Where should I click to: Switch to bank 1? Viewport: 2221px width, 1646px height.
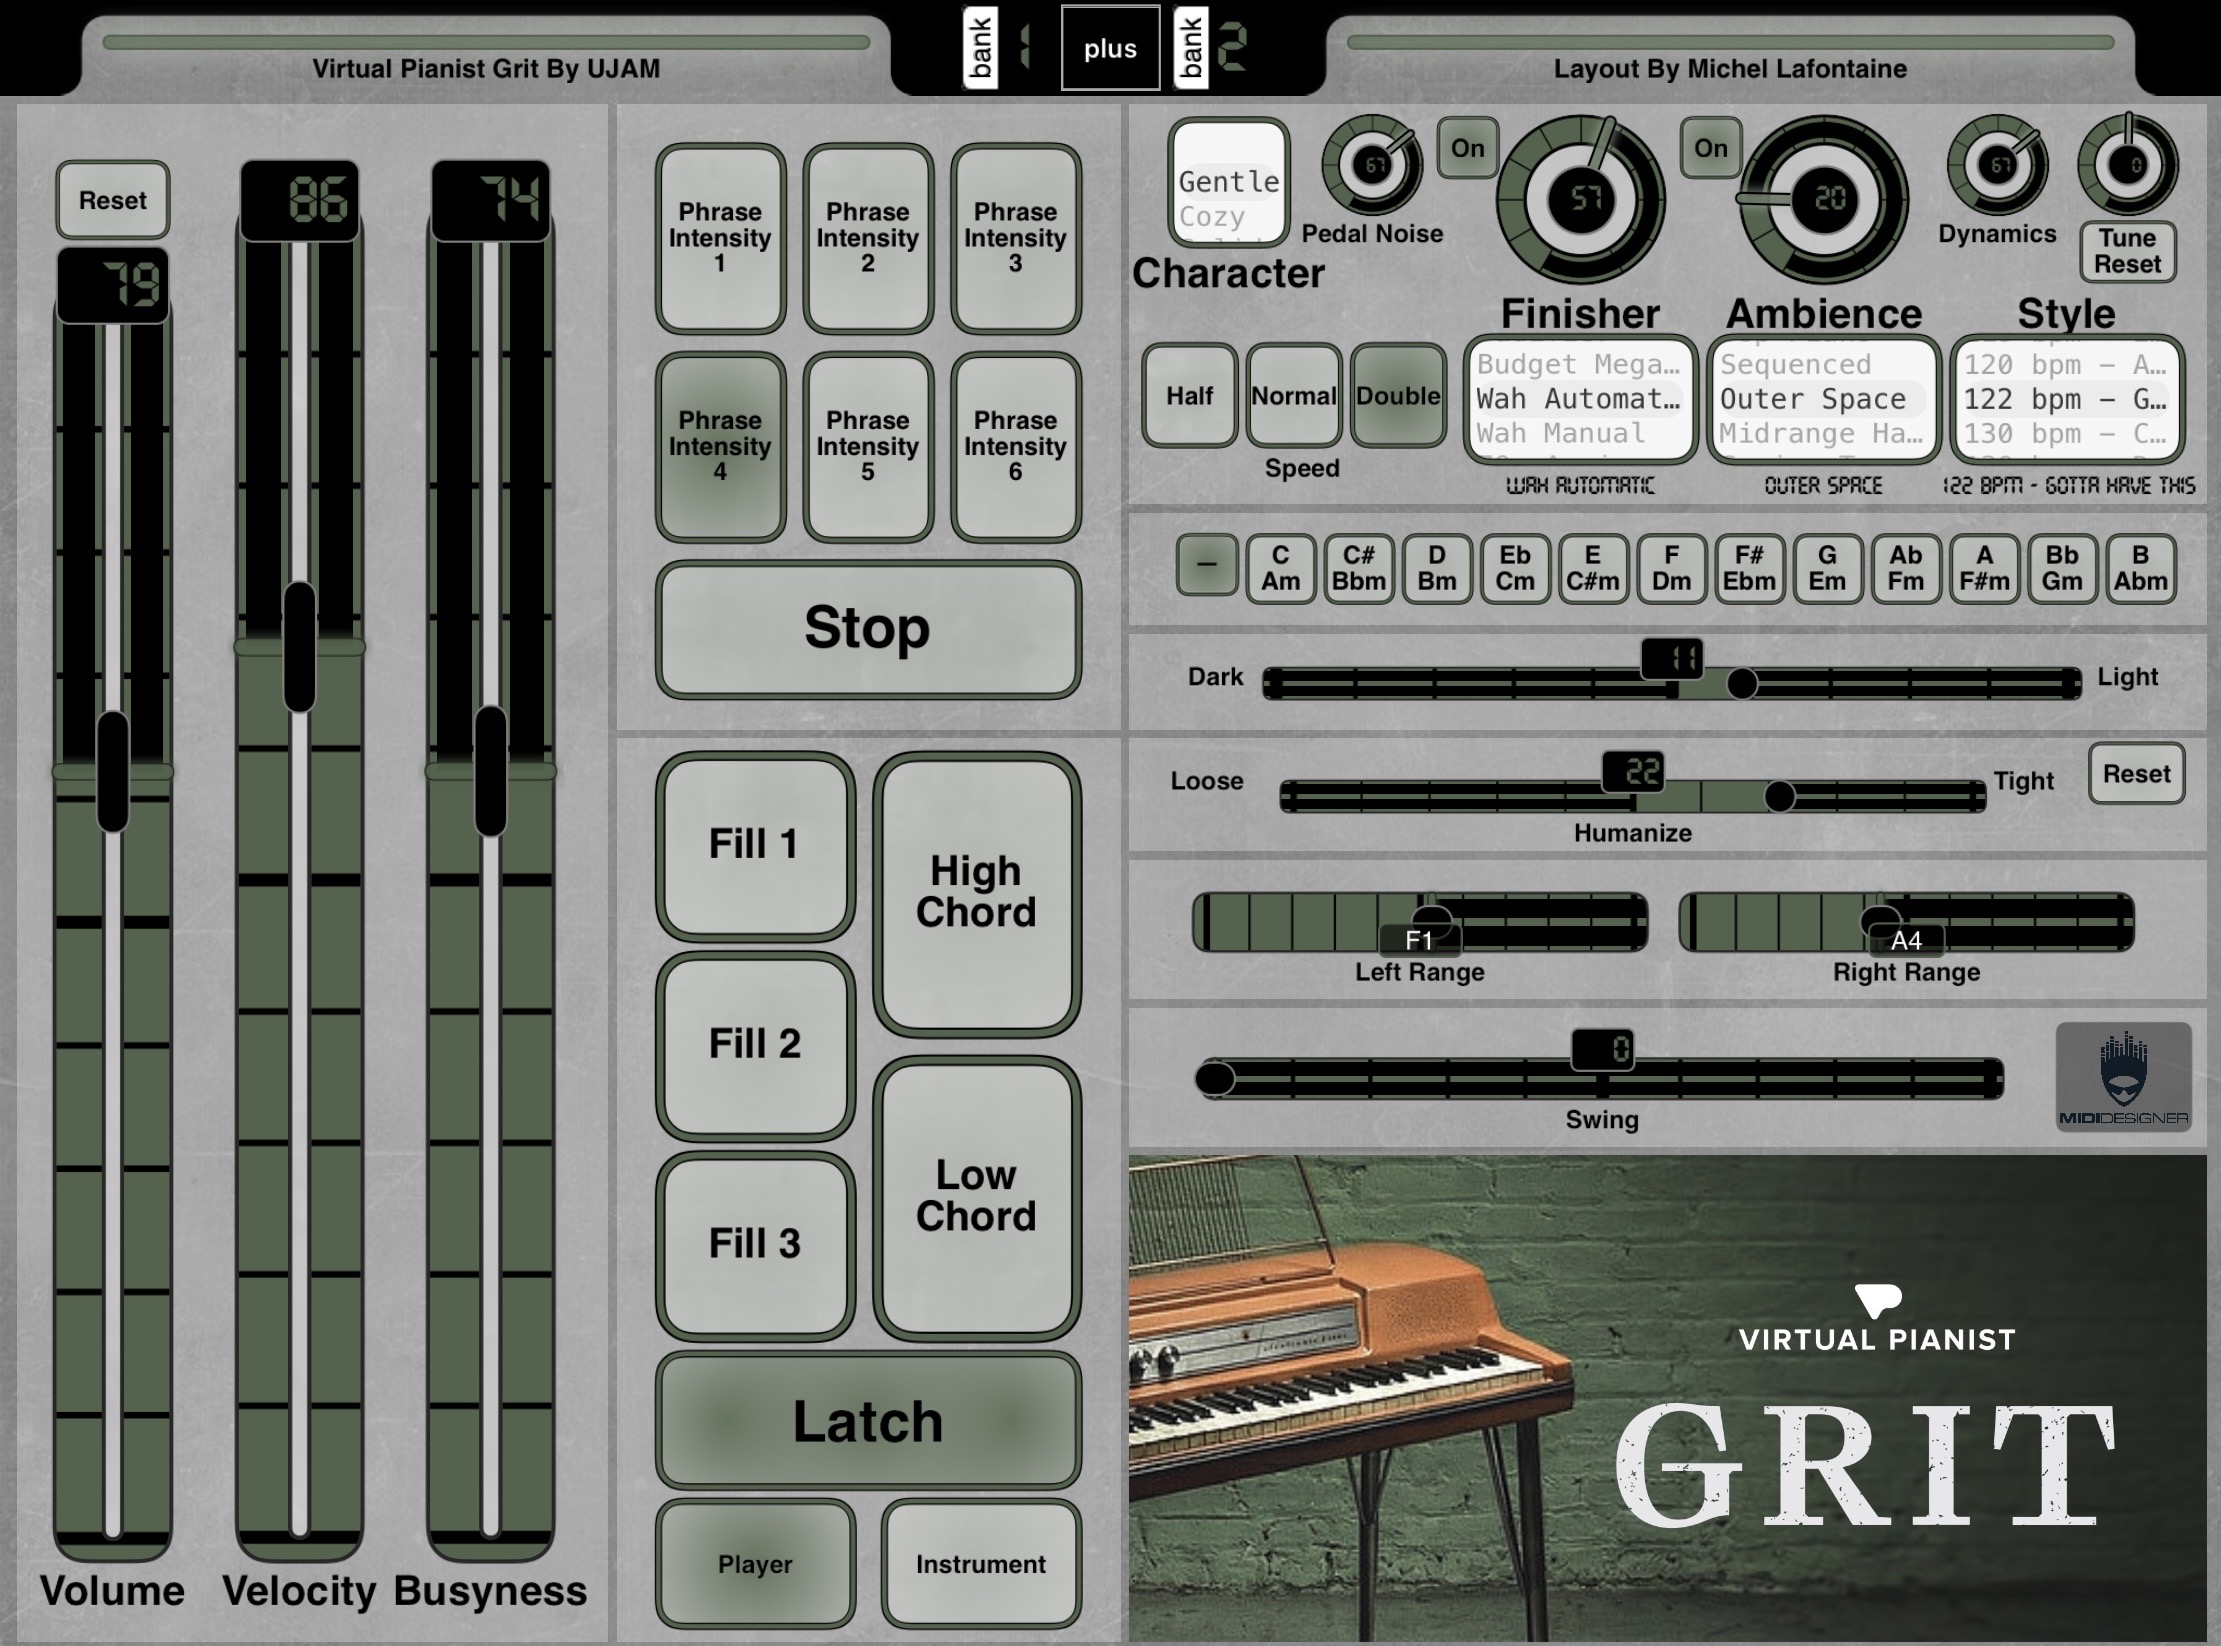point(998,47)
